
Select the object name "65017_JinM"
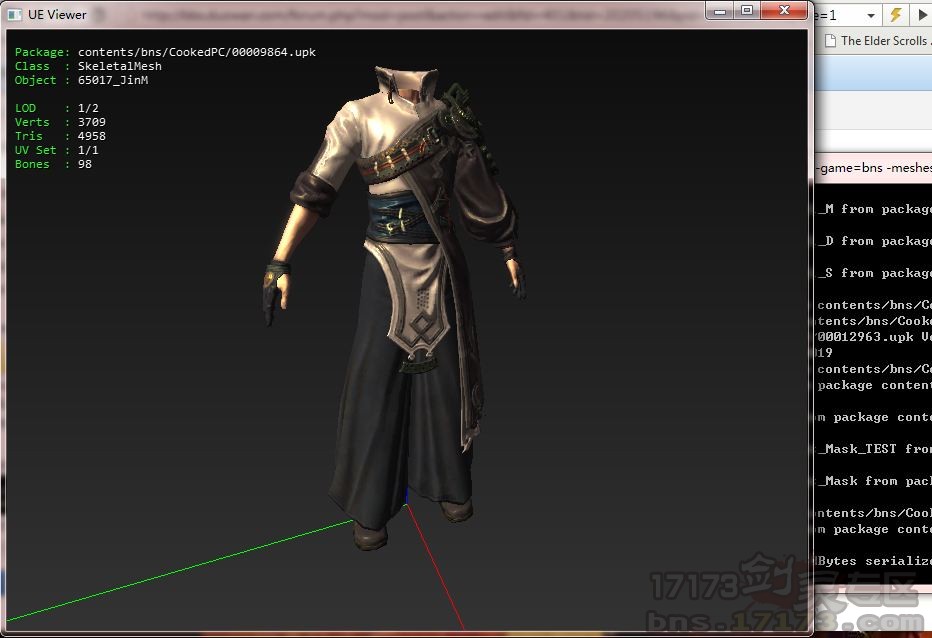(x=113, y=80)
